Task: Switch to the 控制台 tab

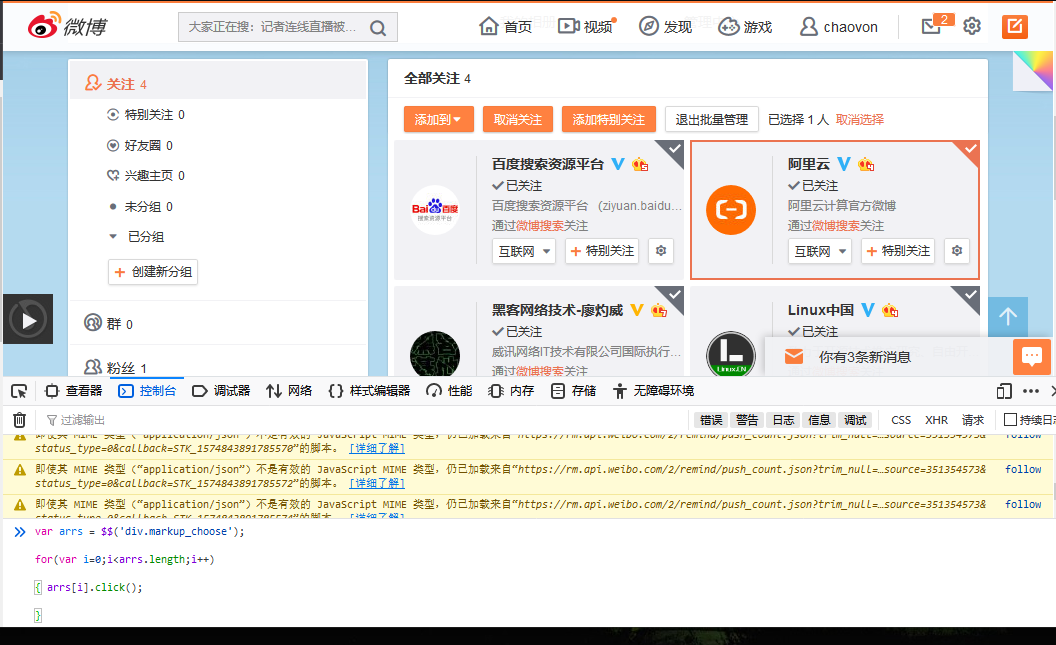Action: (x=147, y=391)
